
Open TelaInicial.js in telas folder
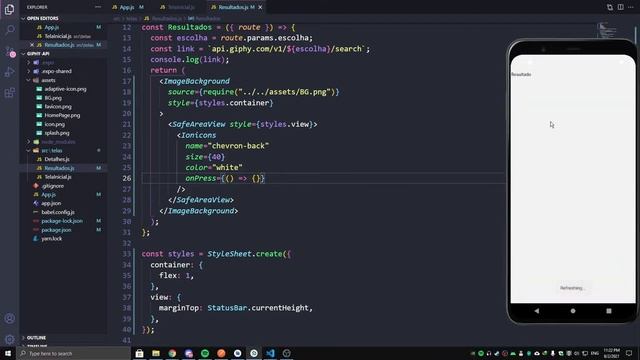click(x=58, y=177)
